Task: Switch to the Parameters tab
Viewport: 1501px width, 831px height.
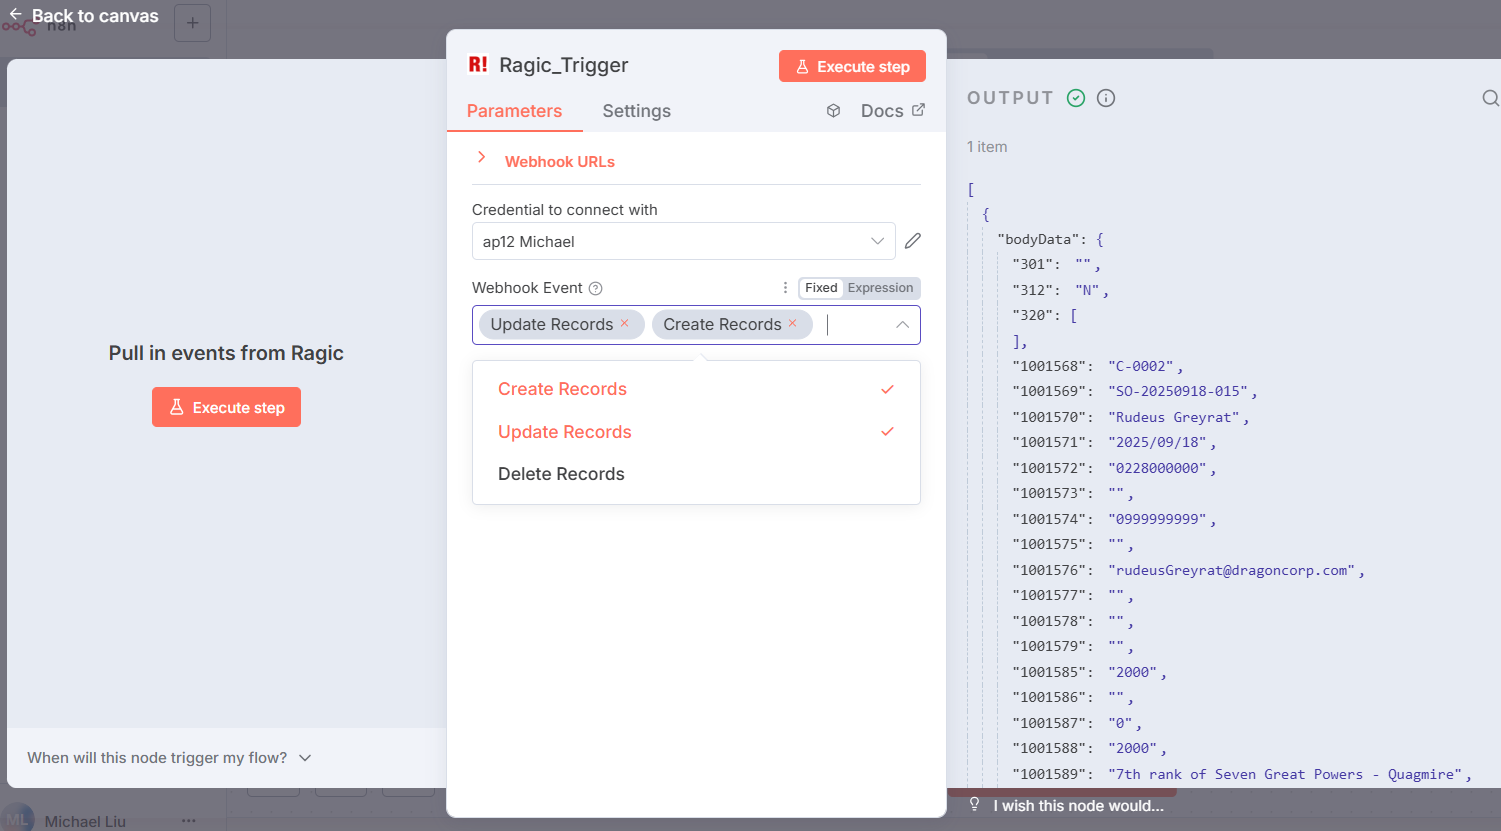Action: (514, 111)
